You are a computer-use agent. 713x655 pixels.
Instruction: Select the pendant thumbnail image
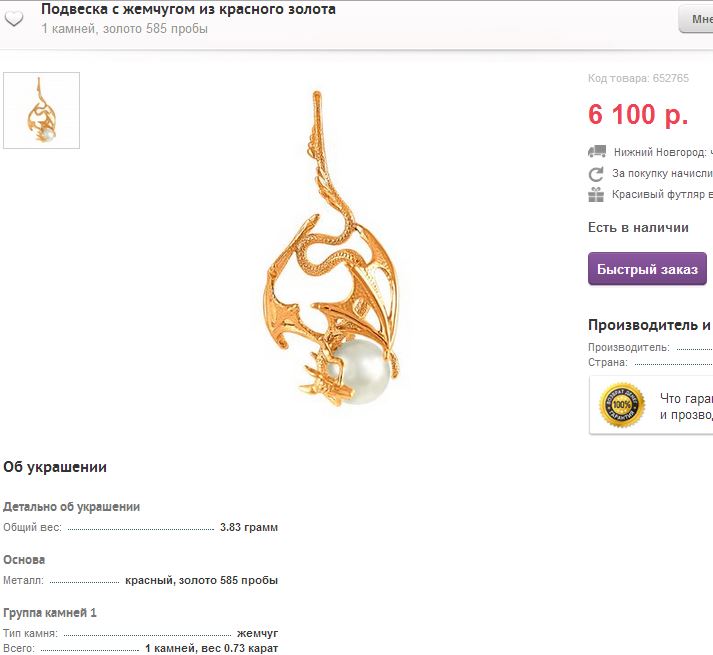(x=41, y=110)
